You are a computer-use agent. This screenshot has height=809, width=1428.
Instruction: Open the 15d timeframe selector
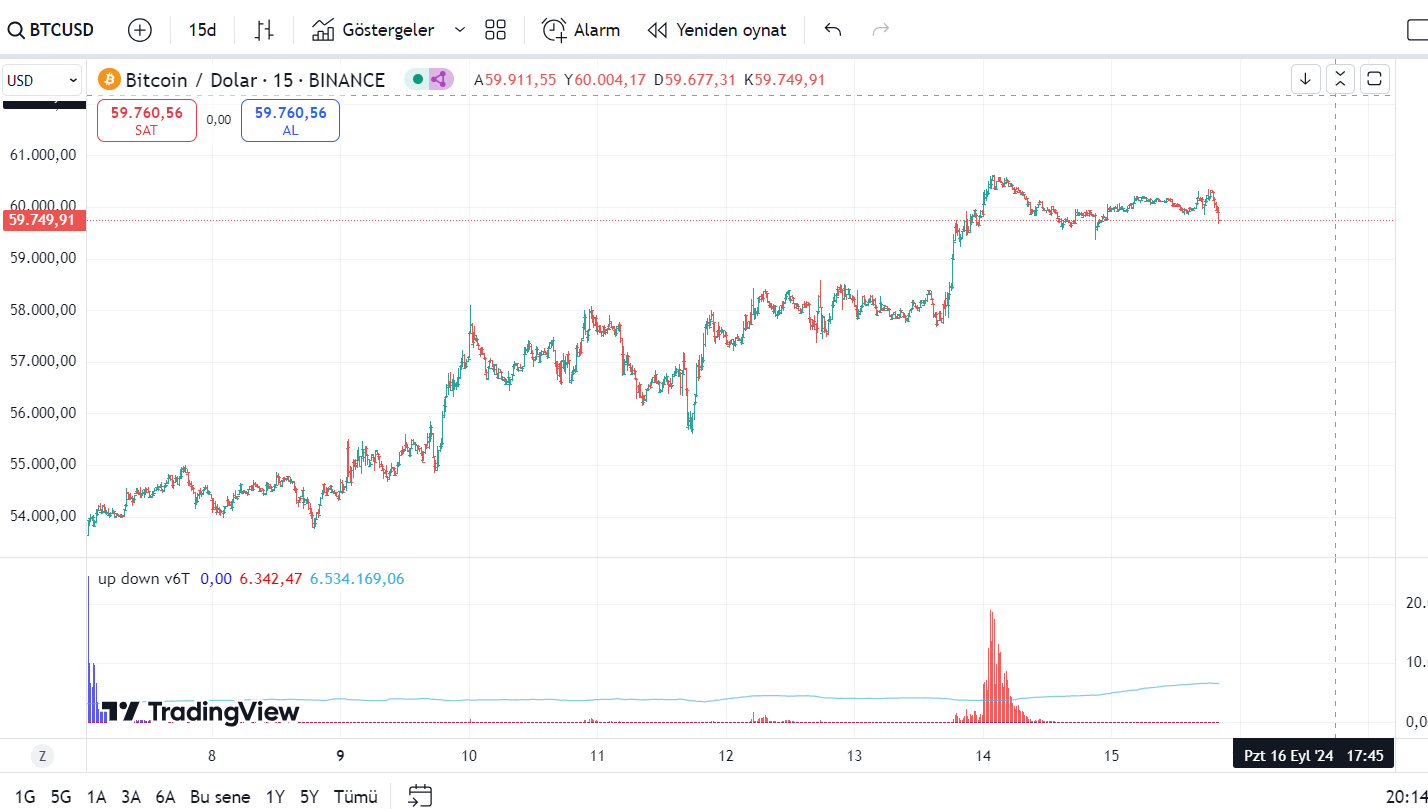[202, 30]
